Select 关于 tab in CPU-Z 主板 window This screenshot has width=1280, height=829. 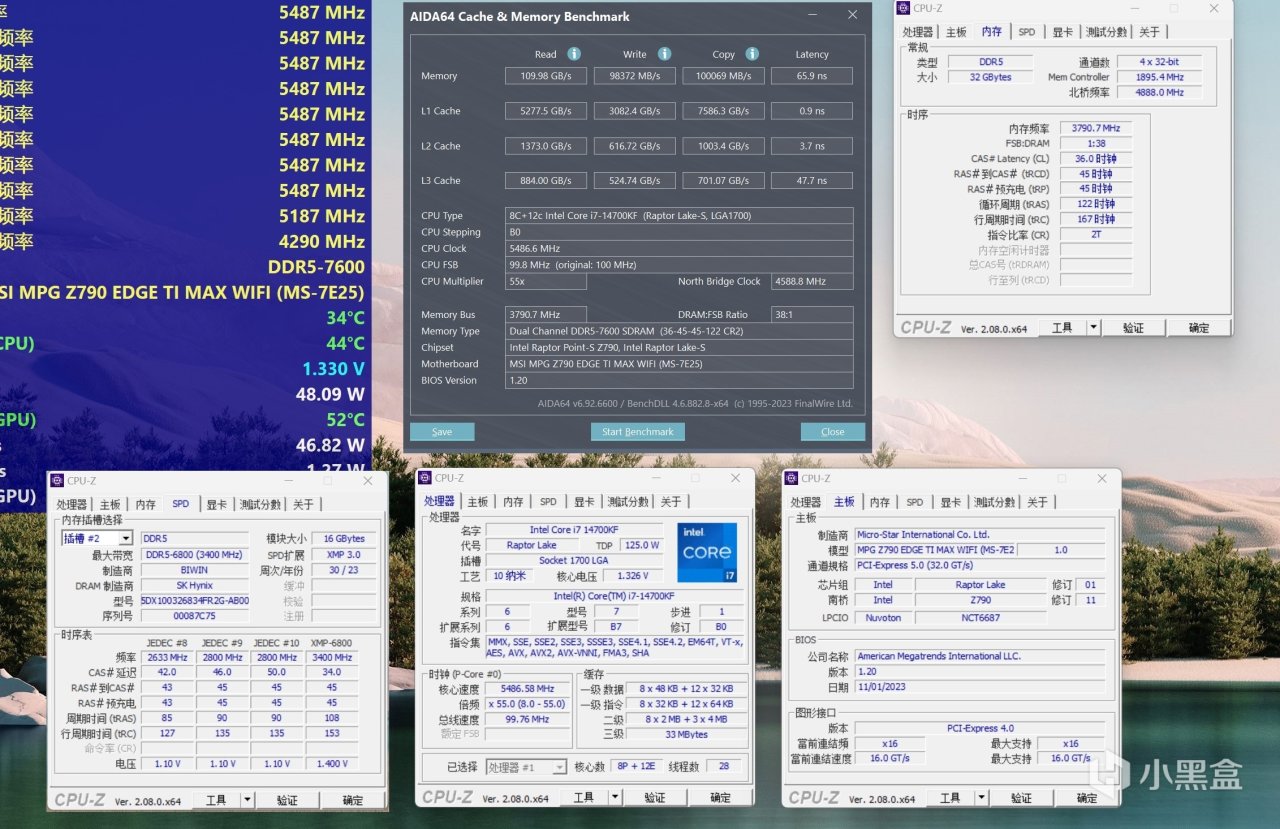[1038, 502]
